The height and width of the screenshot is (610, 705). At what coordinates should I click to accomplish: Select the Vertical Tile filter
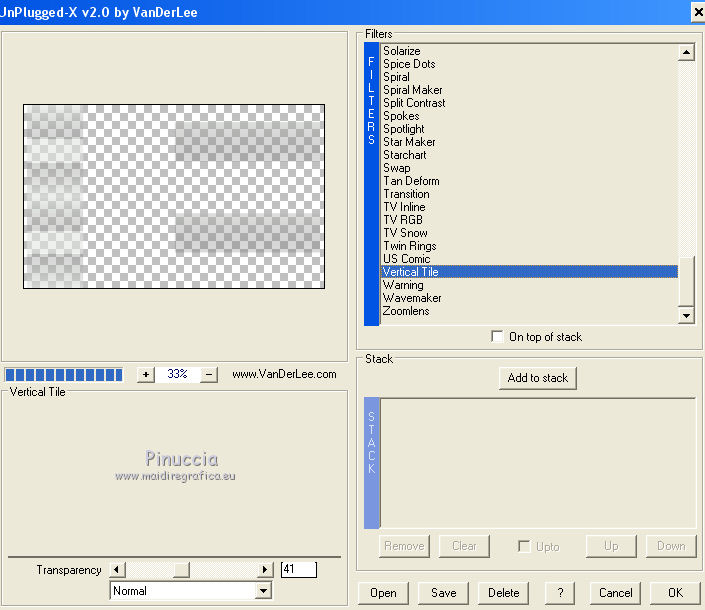click(x=529, y=272)
